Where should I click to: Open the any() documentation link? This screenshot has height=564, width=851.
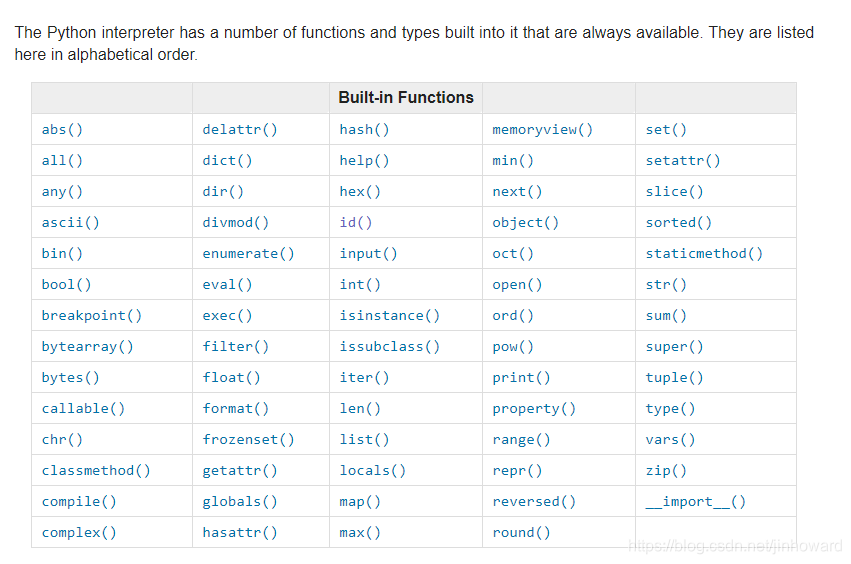(62, 191)
